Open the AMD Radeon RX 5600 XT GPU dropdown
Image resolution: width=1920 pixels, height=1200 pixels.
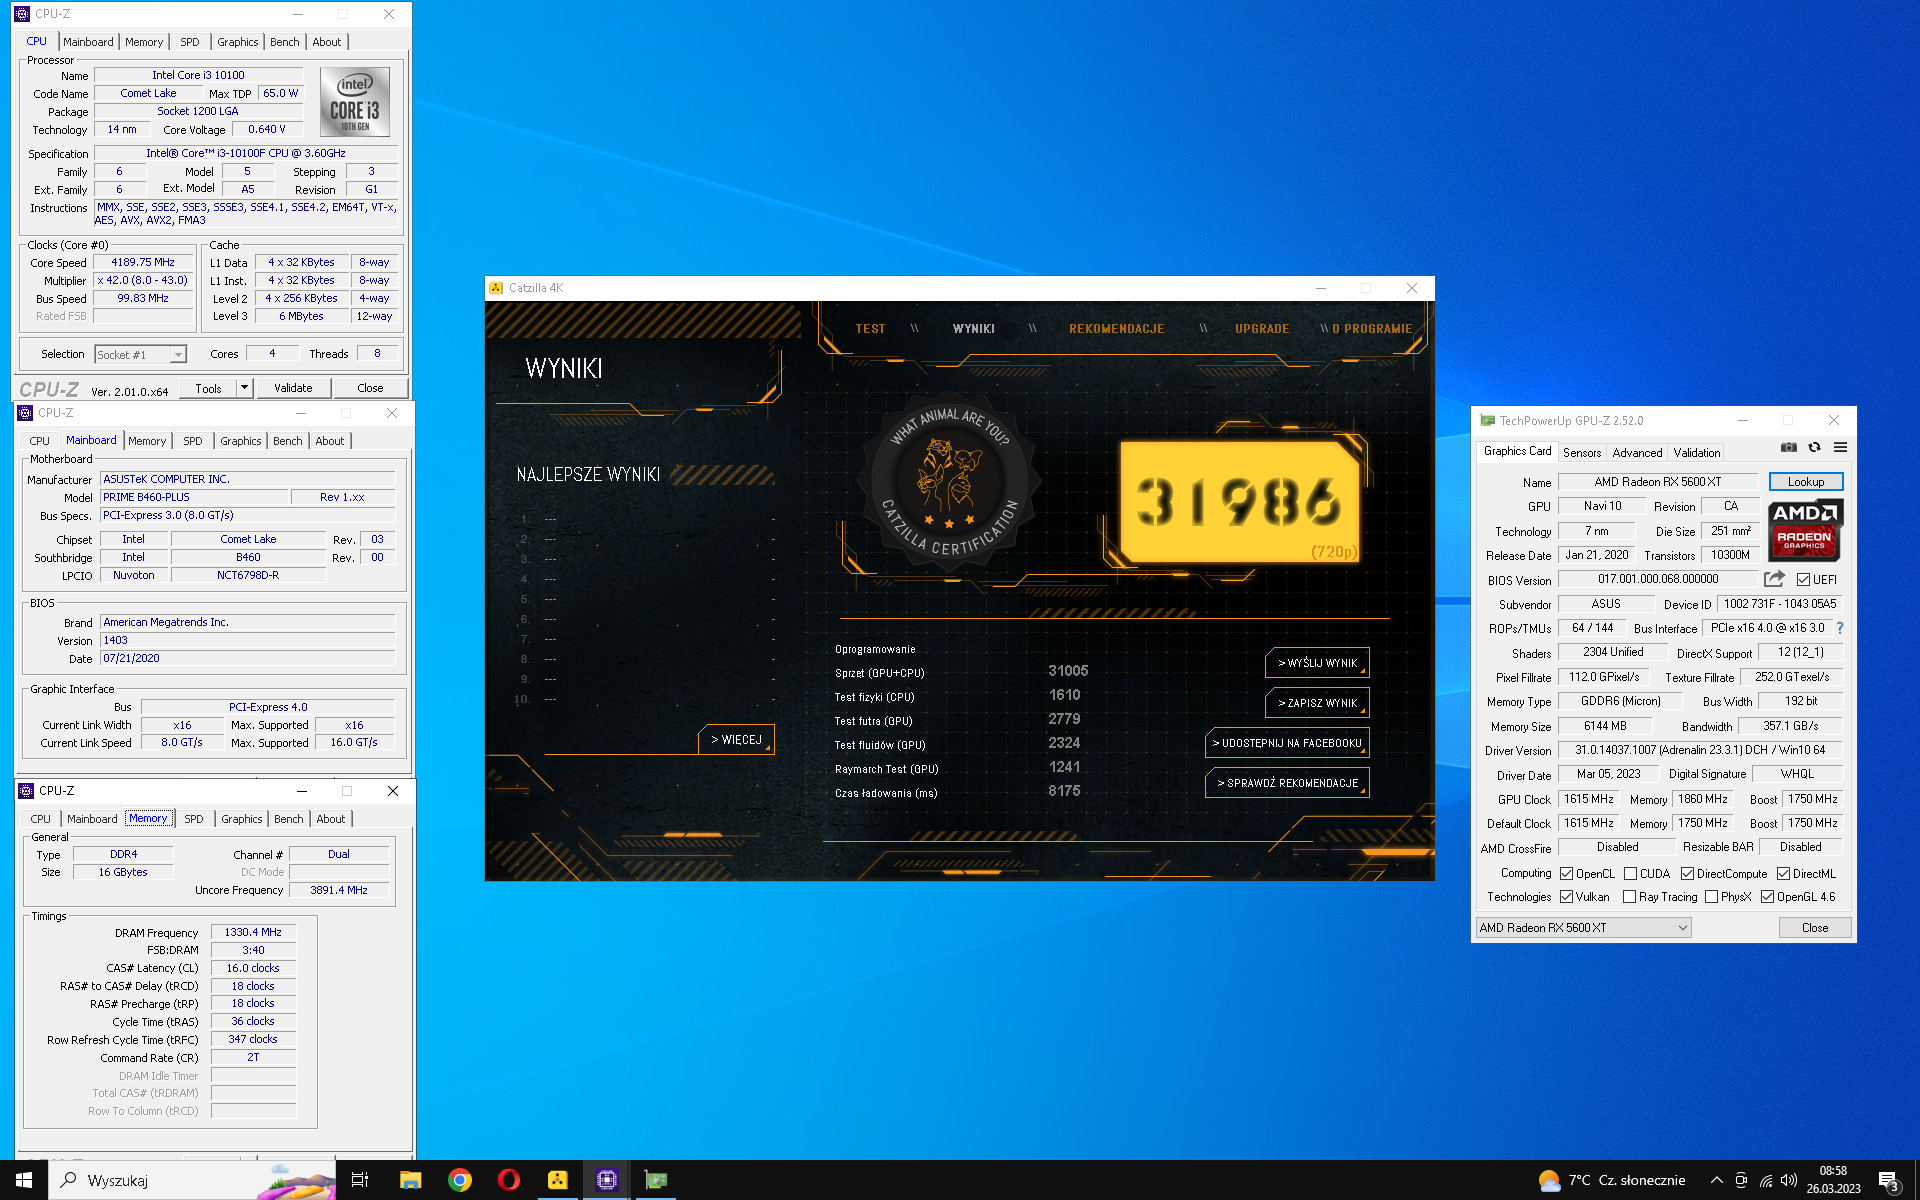coord(1584,928)
